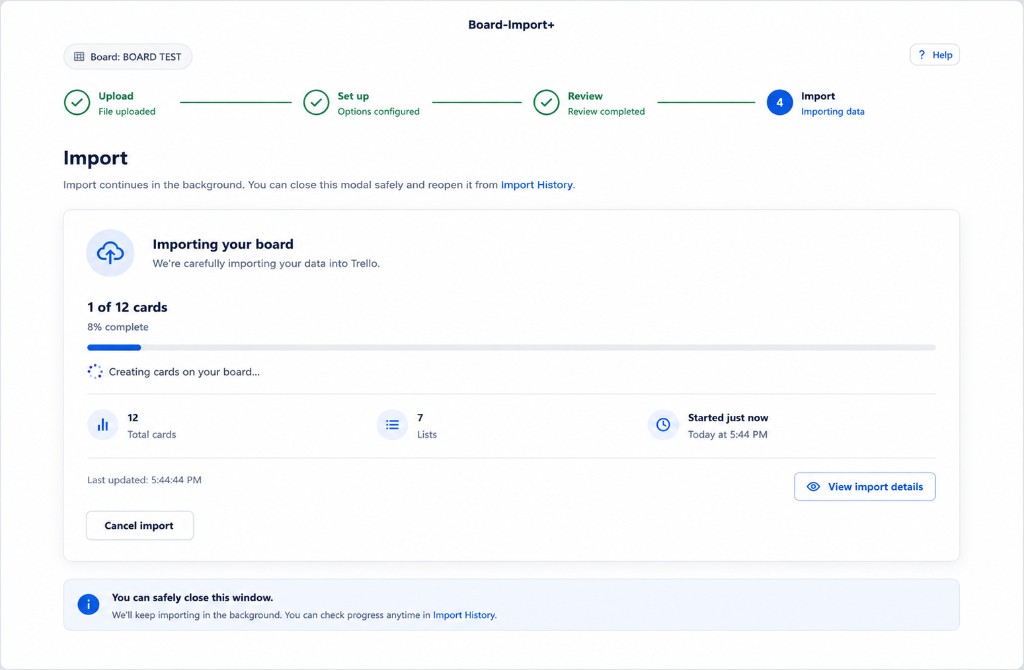Viewport: 1024px width, 670px height.
Task: Click the "Importing your board" heading
Action: (x=223, y=244)
